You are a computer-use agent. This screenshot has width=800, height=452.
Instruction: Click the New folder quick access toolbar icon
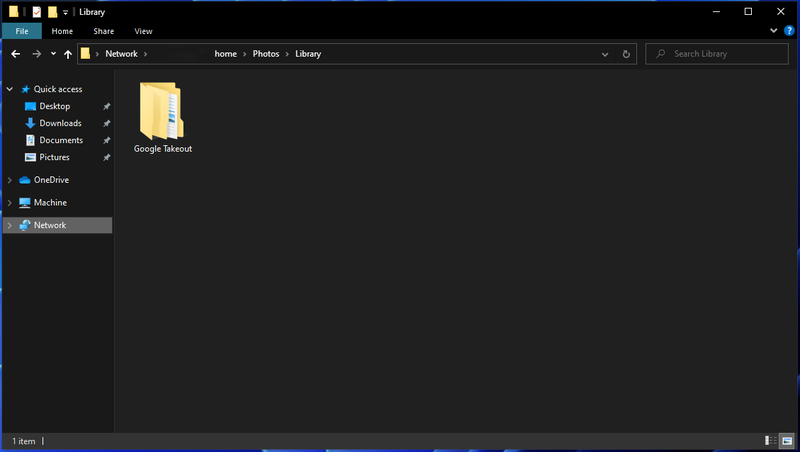coord(53,12)
